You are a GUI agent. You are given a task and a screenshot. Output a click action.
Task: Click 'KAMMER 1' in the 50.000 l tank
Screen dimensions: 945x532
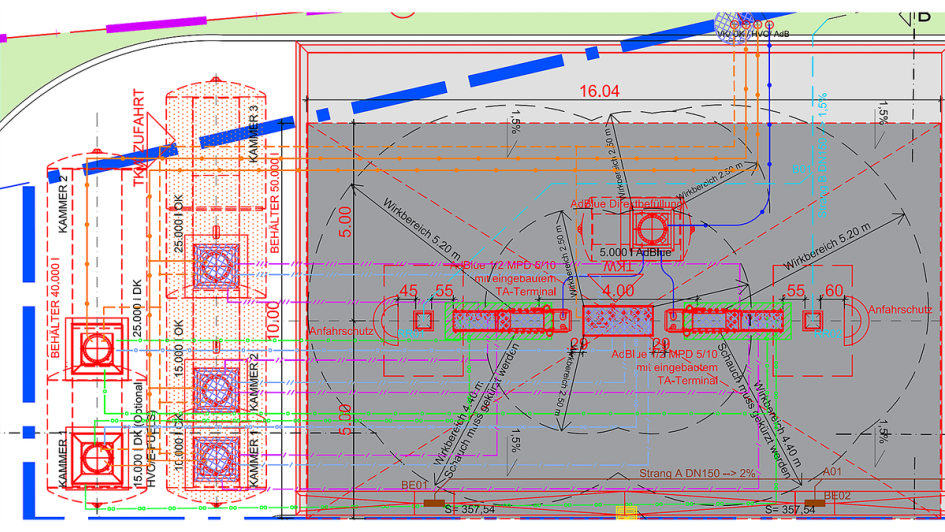[x=253, y=459]
